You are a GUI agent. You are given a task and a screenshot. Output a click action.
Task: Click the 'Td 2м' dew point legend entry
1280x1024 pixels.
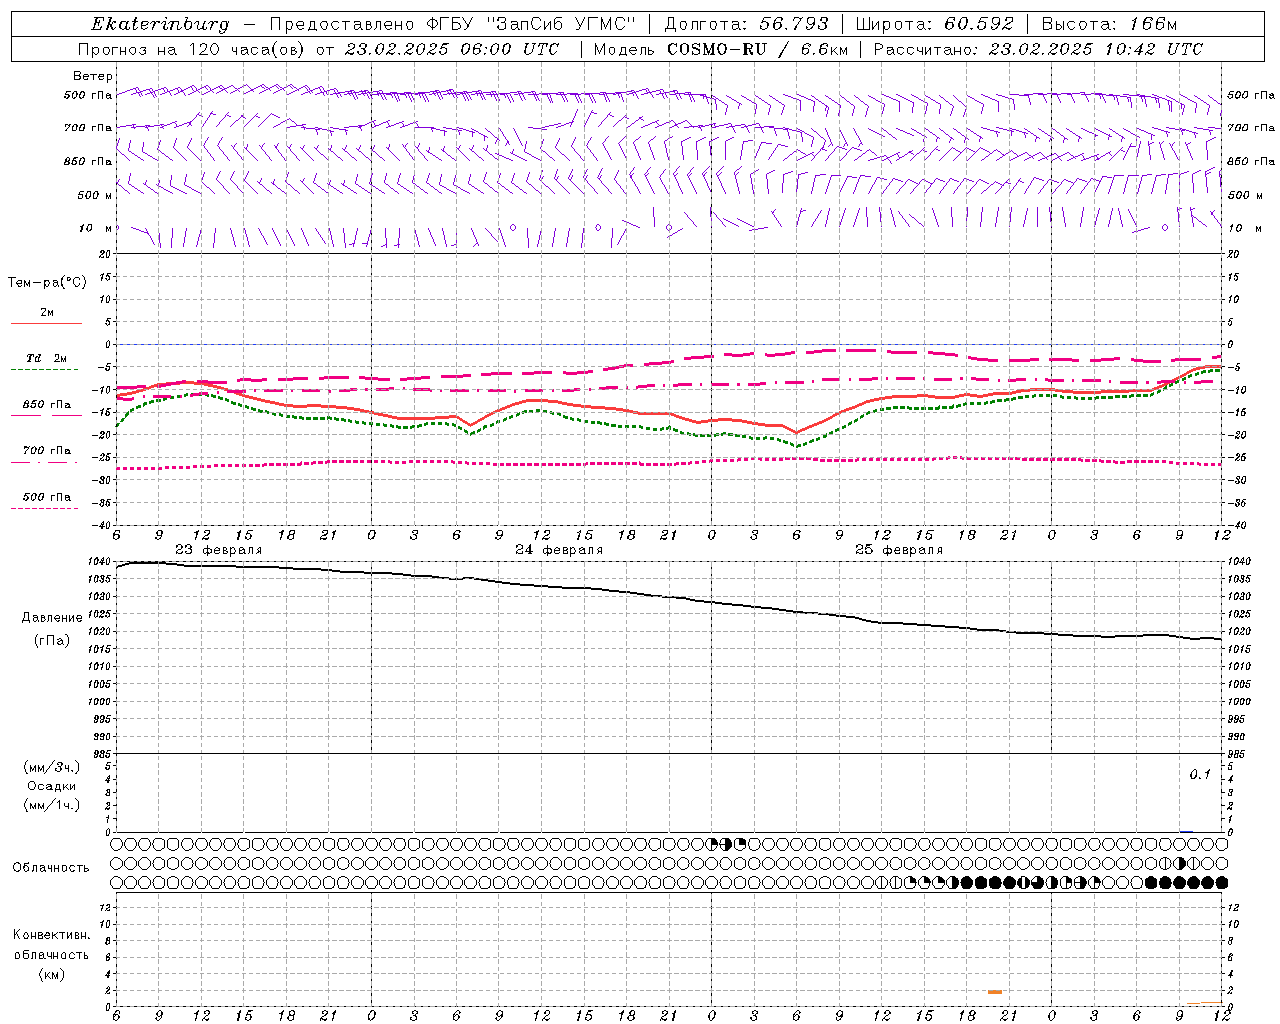tap(47, 358)
